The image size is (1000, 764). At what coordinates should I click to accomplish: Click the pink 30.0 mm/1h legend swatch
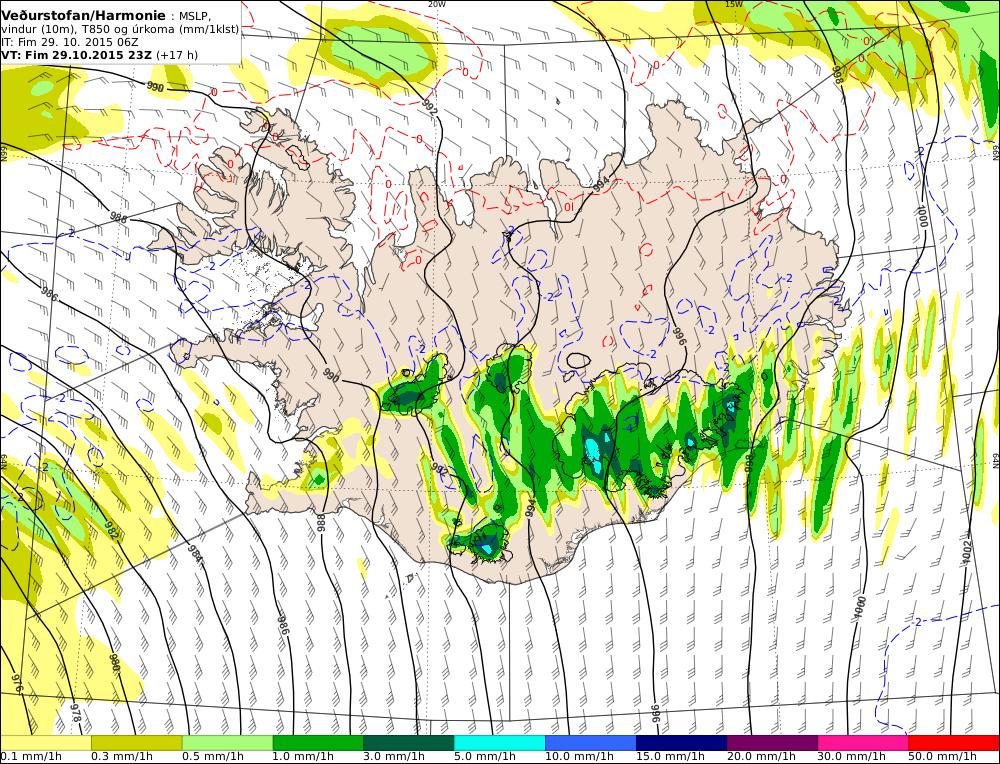point(863,742)
